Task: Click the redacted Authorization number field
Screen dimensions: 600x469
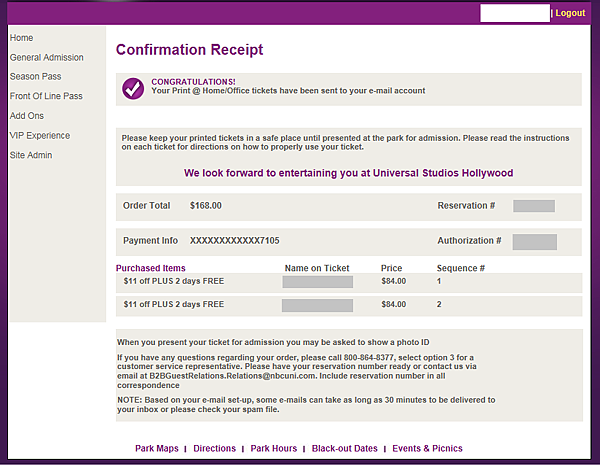Action: (x=535, y=242)
